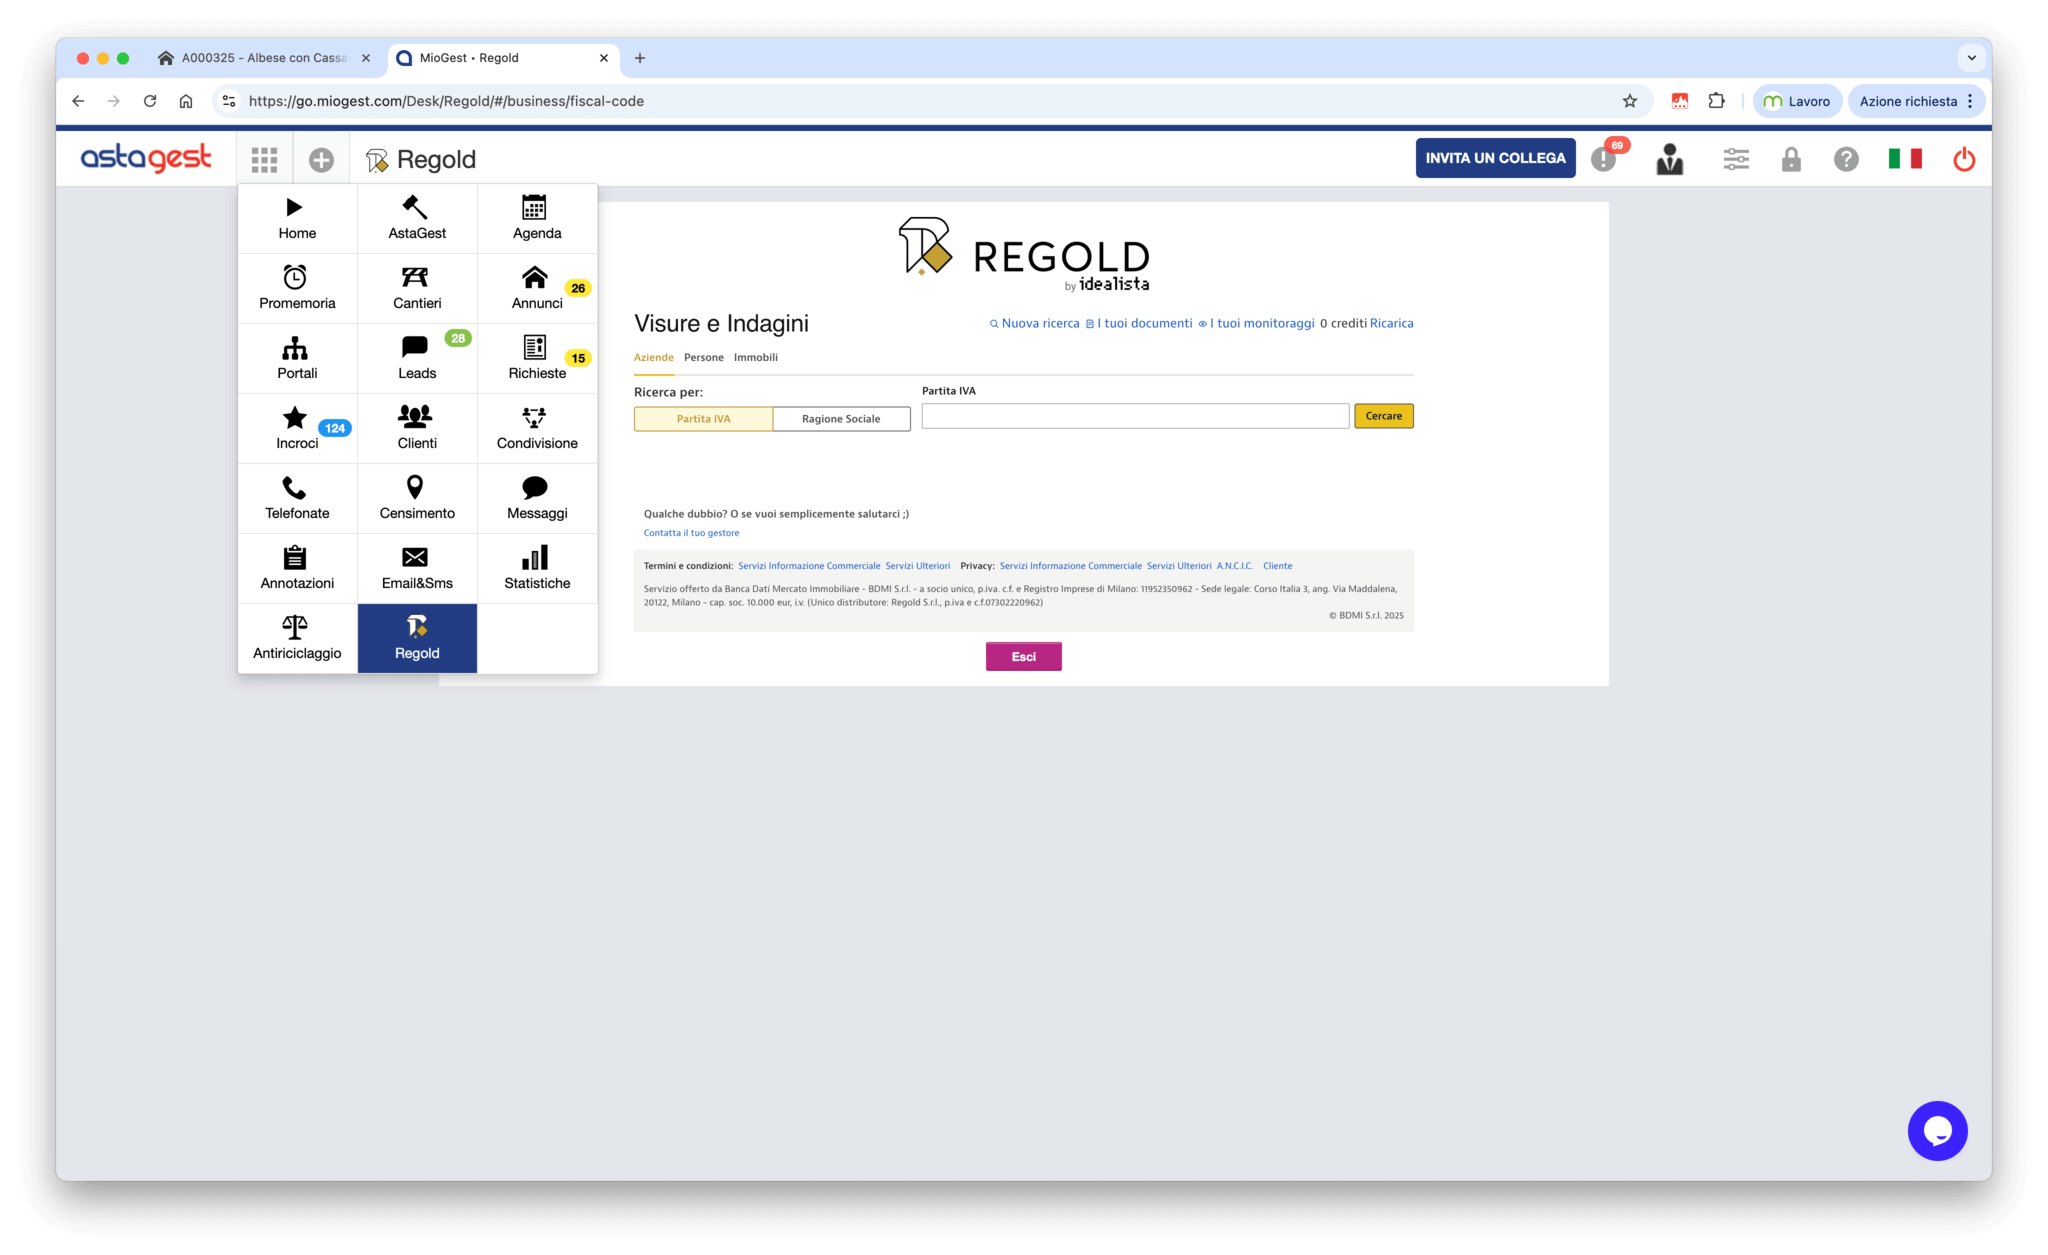Change language via Italian flag
The height and width of the screenshot is (1255, 2048).
coord(1905,158)
